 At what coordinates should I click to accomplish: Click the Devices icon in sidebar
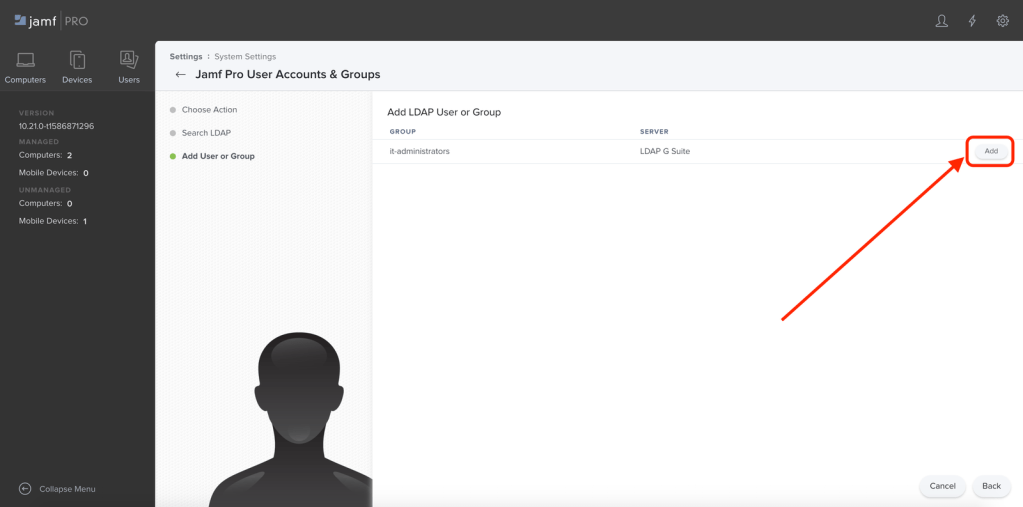[x=77, y=60]
